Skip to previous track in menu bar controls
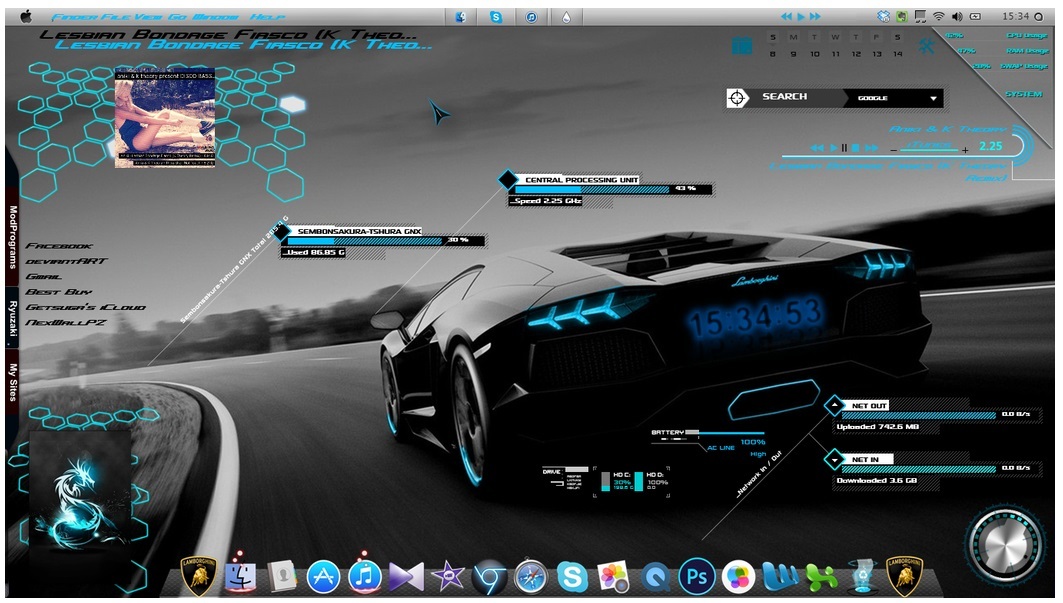Viewport: 1063px width, 603px height. click(786, 16)
